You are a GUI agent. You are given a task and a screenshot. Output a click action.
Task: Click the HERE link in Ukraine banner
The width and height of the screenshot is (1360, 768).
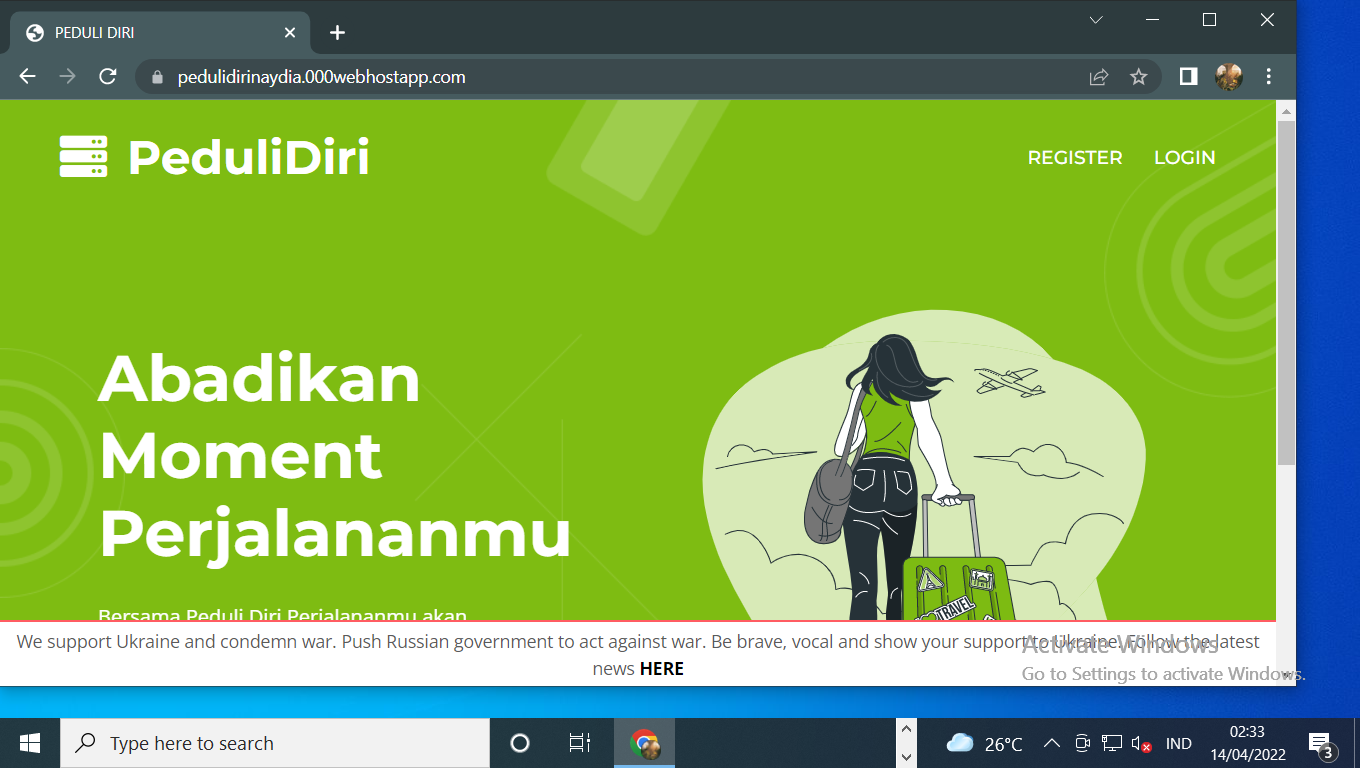click(x=661, y=669)
